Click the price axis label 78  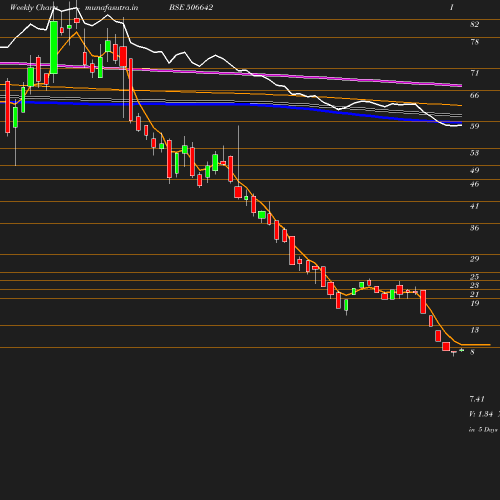pyautogui.click(x=474, y=42)
